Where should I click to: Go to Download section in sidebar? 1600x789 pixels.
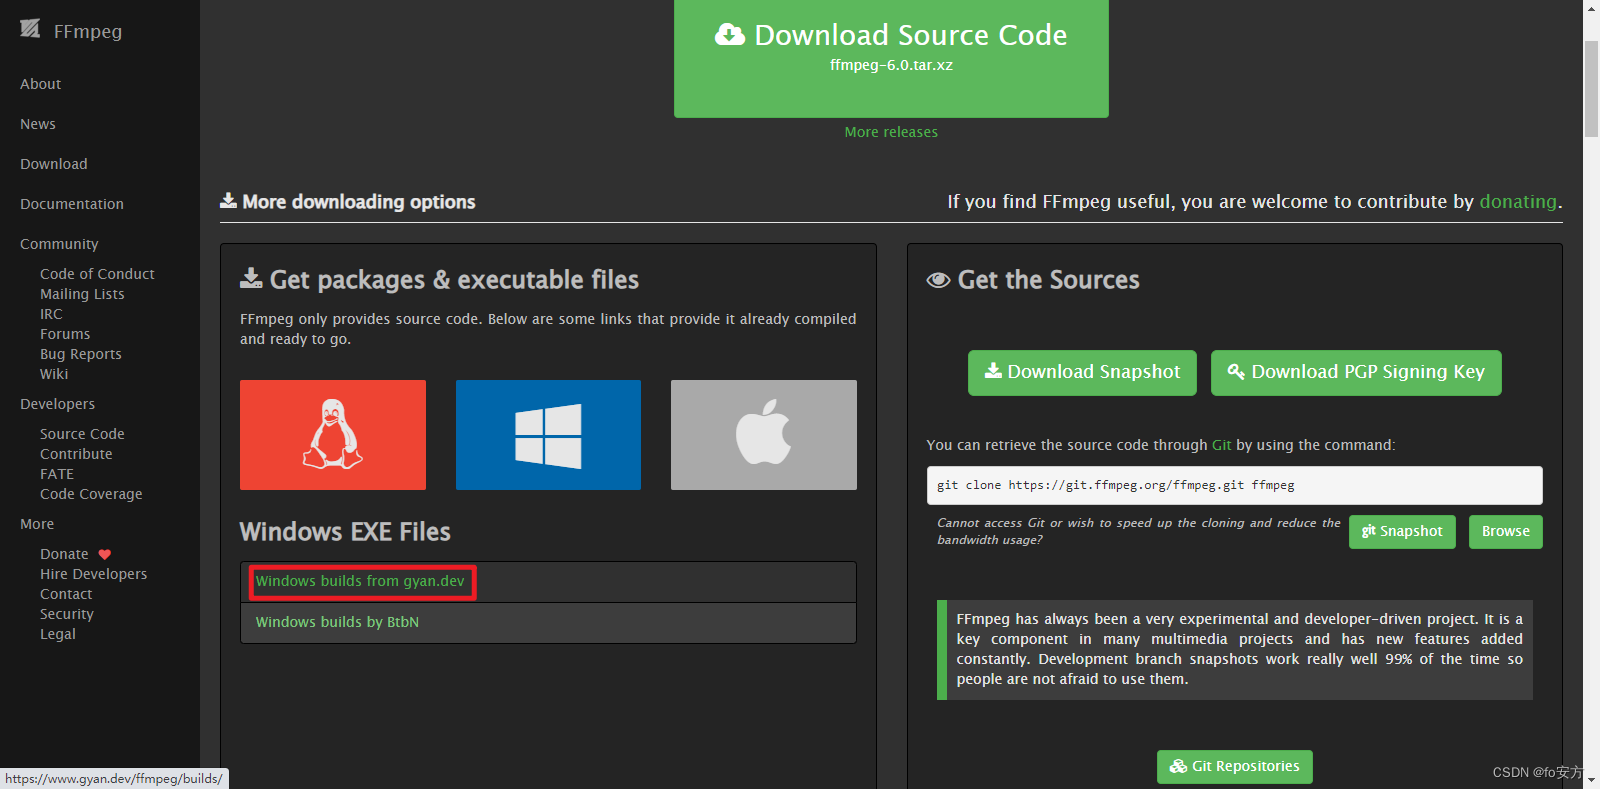coord(54,164)
